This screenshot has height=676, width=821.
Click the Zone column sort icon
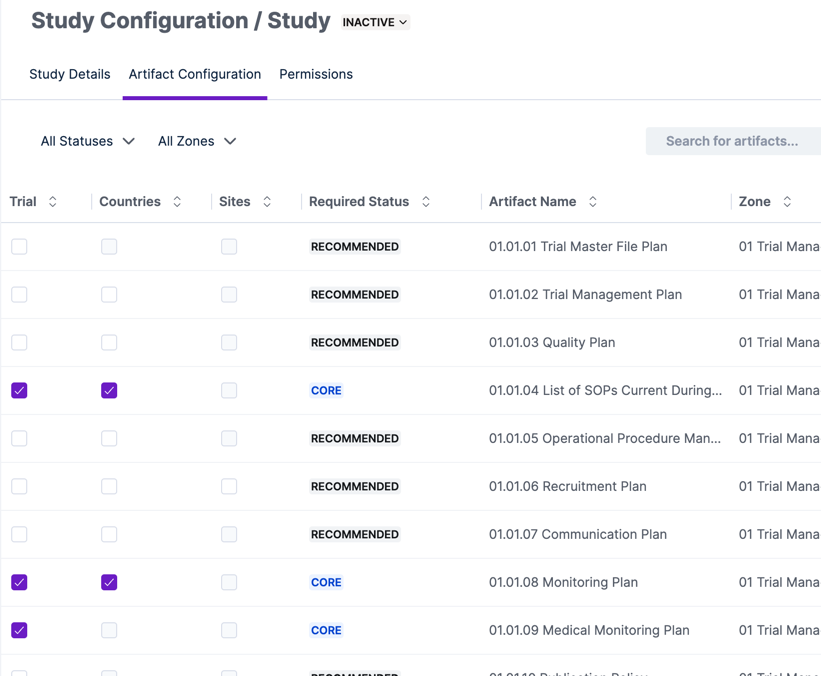[x=787, y=202]
